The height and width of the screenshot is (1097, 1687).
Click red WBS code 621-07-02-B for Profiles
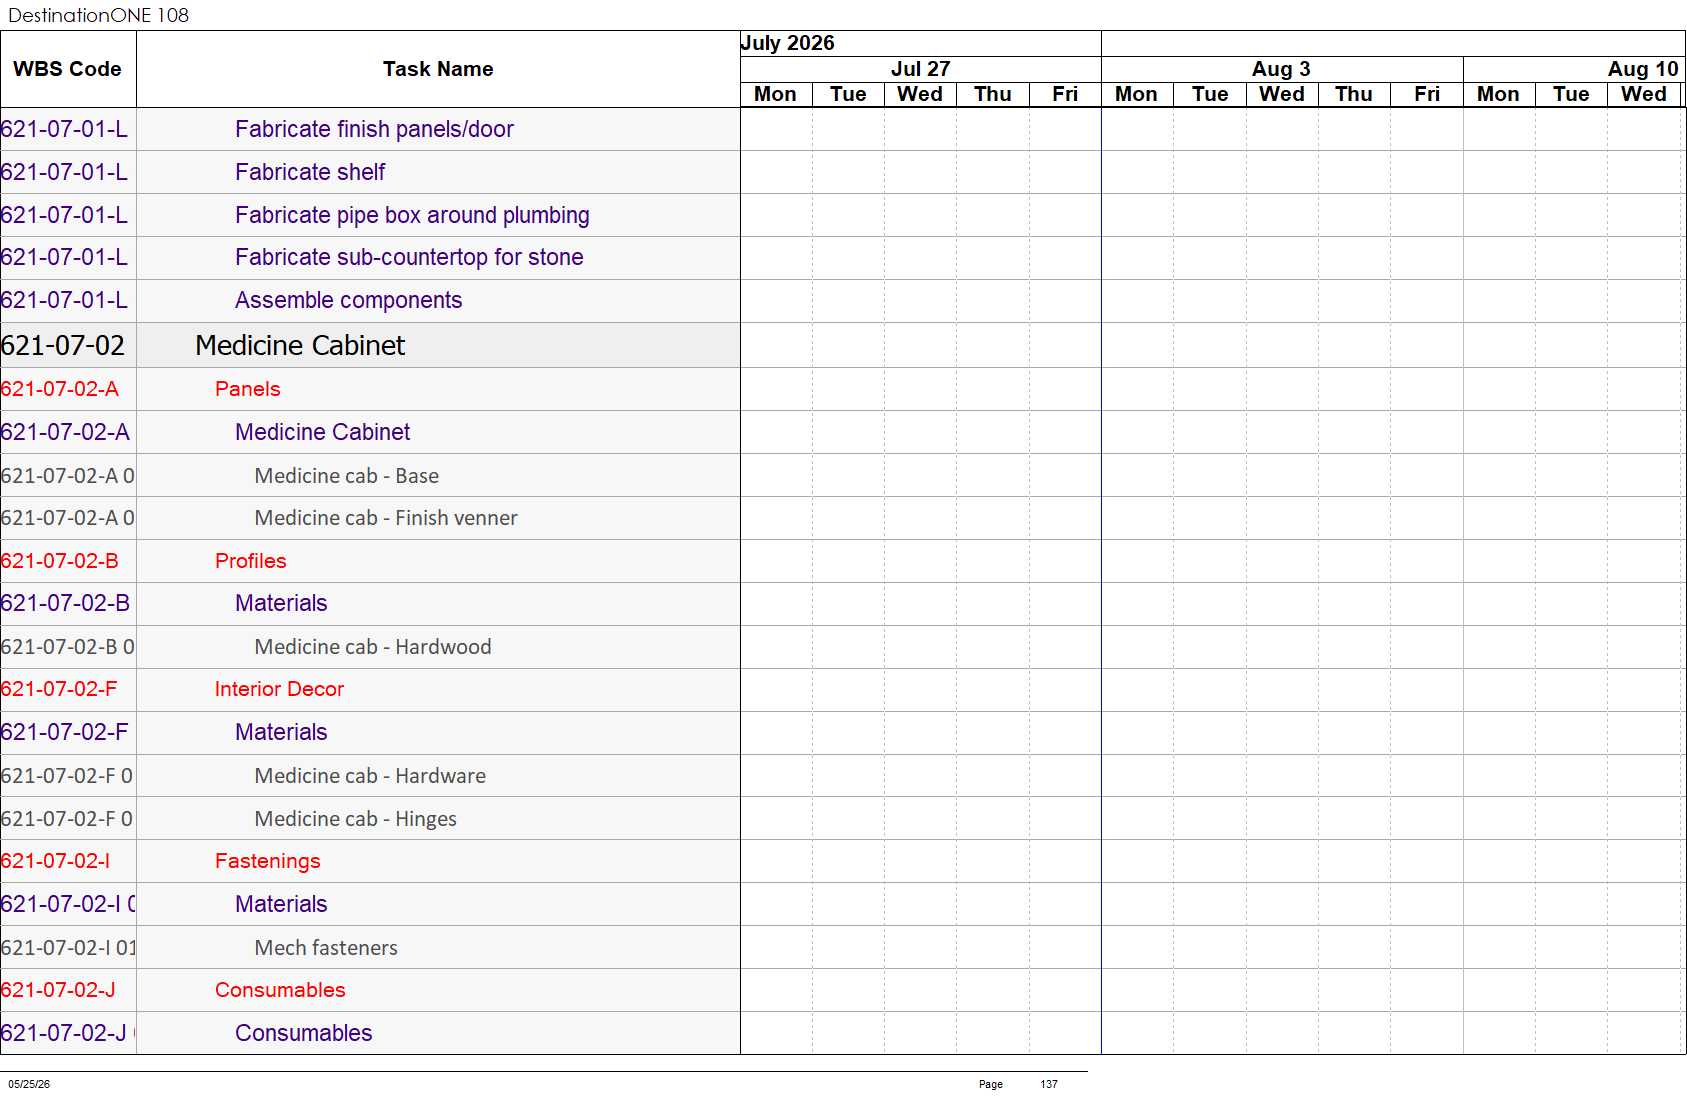coord(60,561)
